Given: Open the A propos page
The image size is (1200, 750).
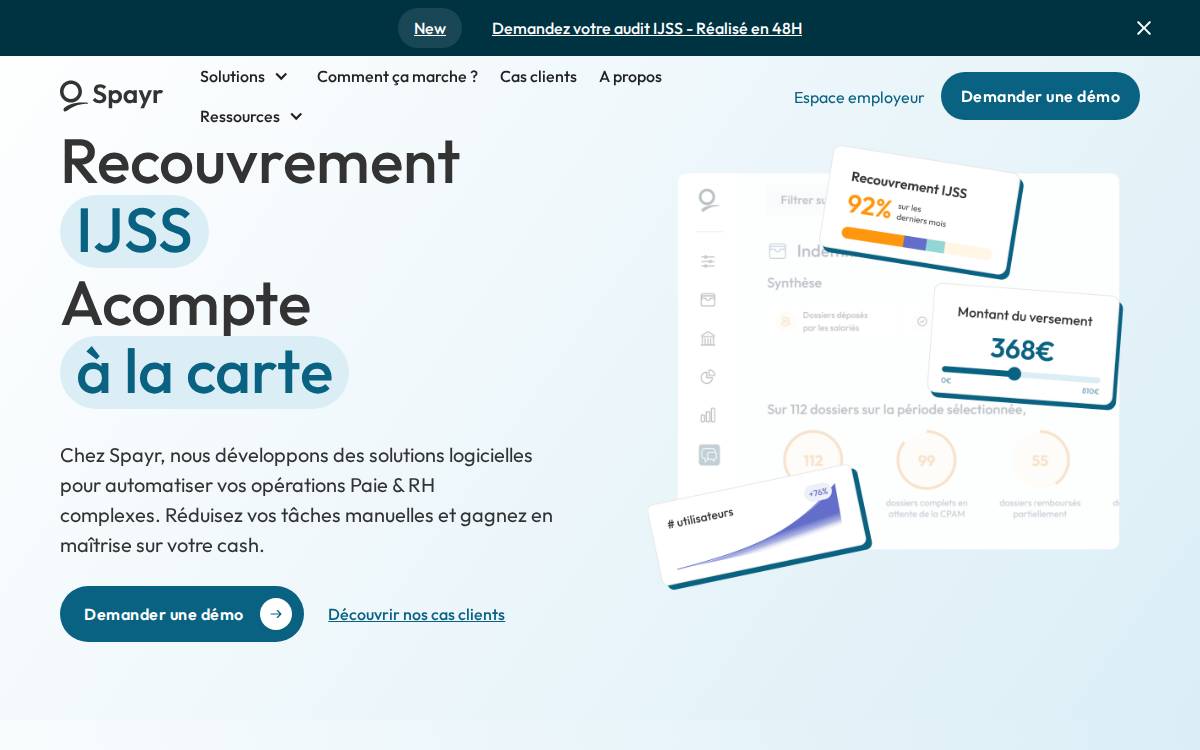Looking at the screenshot, I should 630,76.
